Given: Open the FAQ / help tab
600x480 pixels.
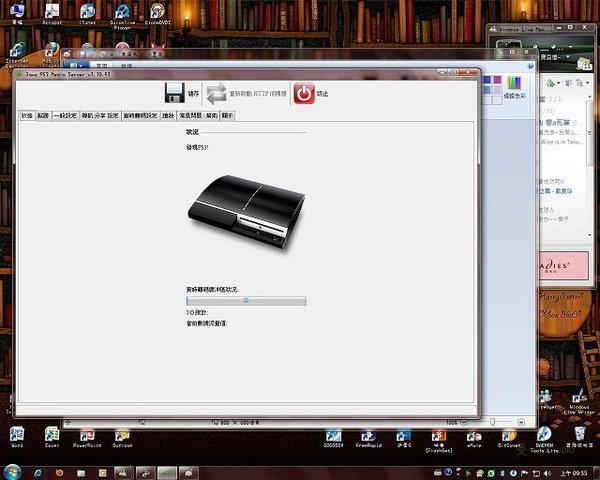Looking at the screenshot, I should coord(199,116).
